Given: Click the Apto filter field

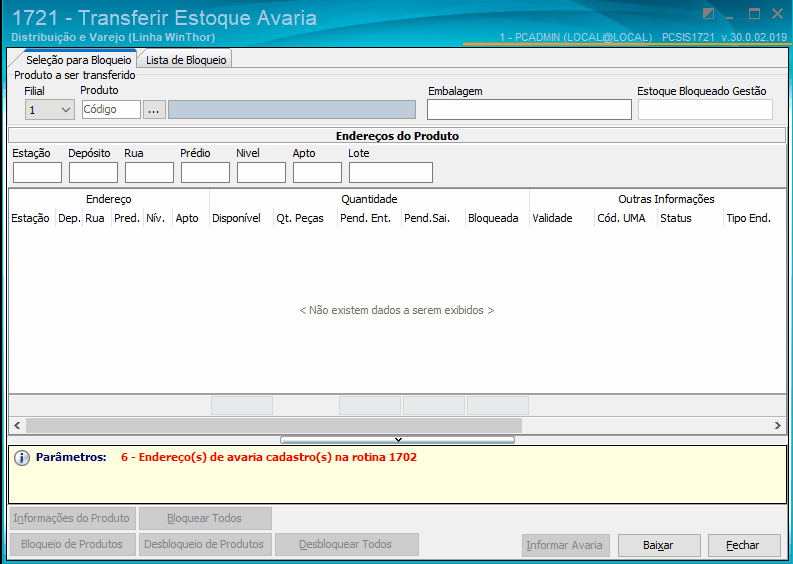Looking at the screenshot, I should tap(317, 172).
